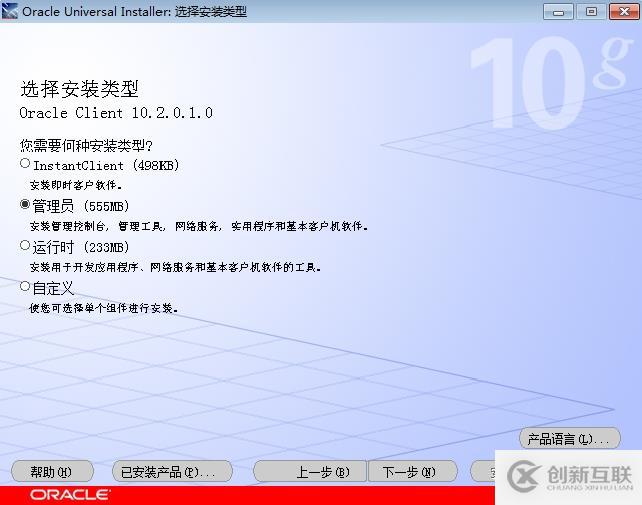Click the 使您可选择单个组件进行安装 description

[103, 308]
